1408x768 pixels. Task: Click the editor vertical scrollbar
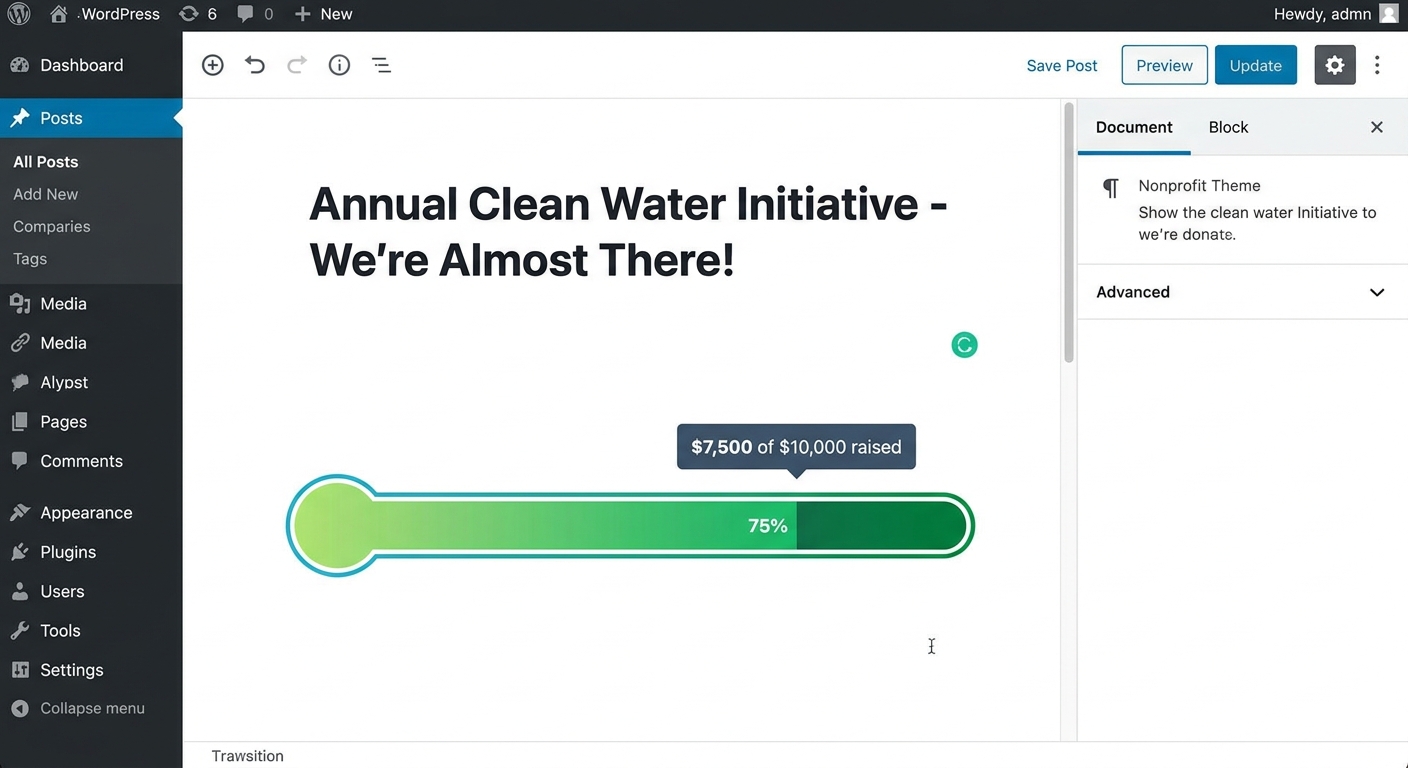point(1069,232)
